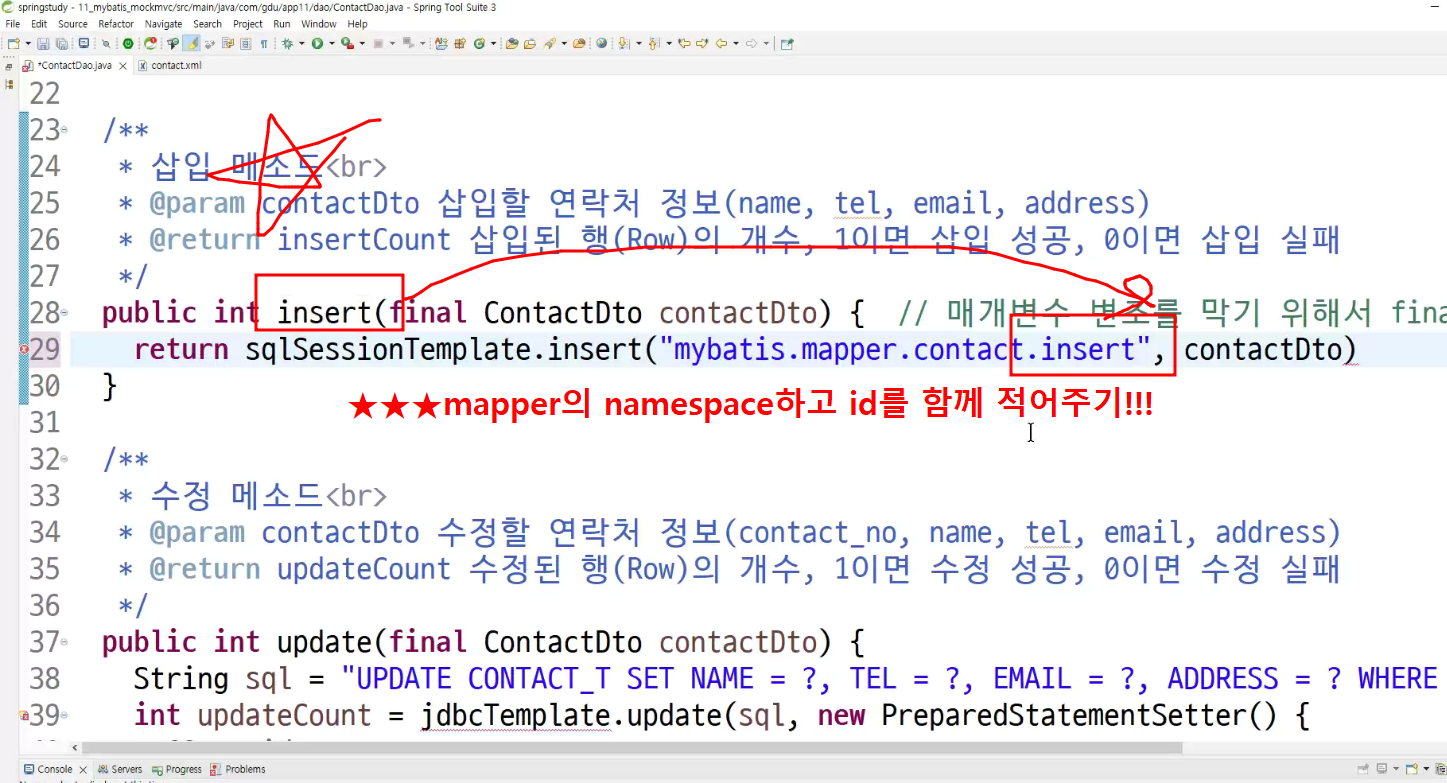Expand the External Tools dropdown arrow
This screenshot has height=783, width=1447.
coord(361,44)
